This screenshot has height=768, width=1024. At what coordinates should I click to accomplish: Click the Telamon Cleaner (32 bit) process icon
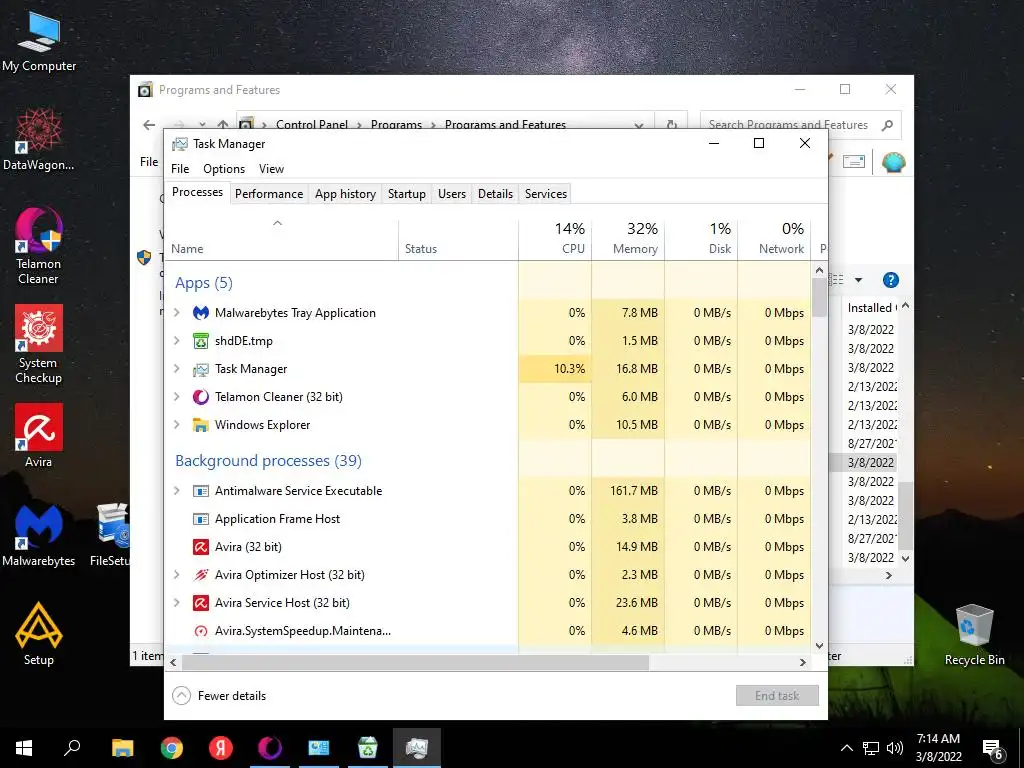coord(200,397)
